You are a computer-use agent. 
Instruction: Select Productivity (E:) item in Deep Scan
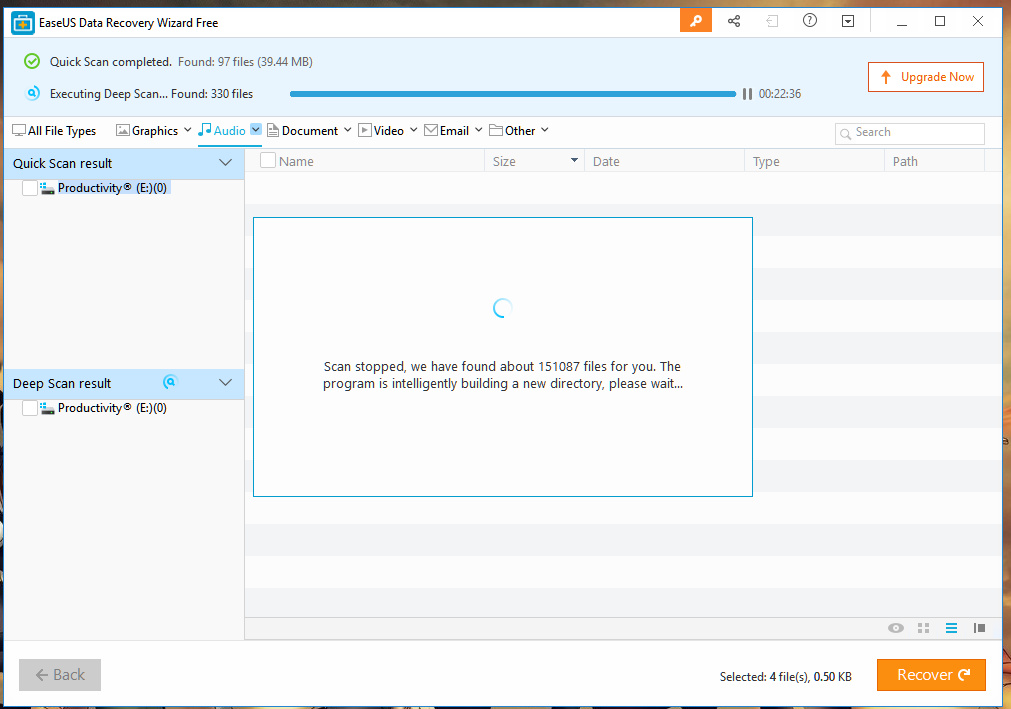[x=112, y=408]
